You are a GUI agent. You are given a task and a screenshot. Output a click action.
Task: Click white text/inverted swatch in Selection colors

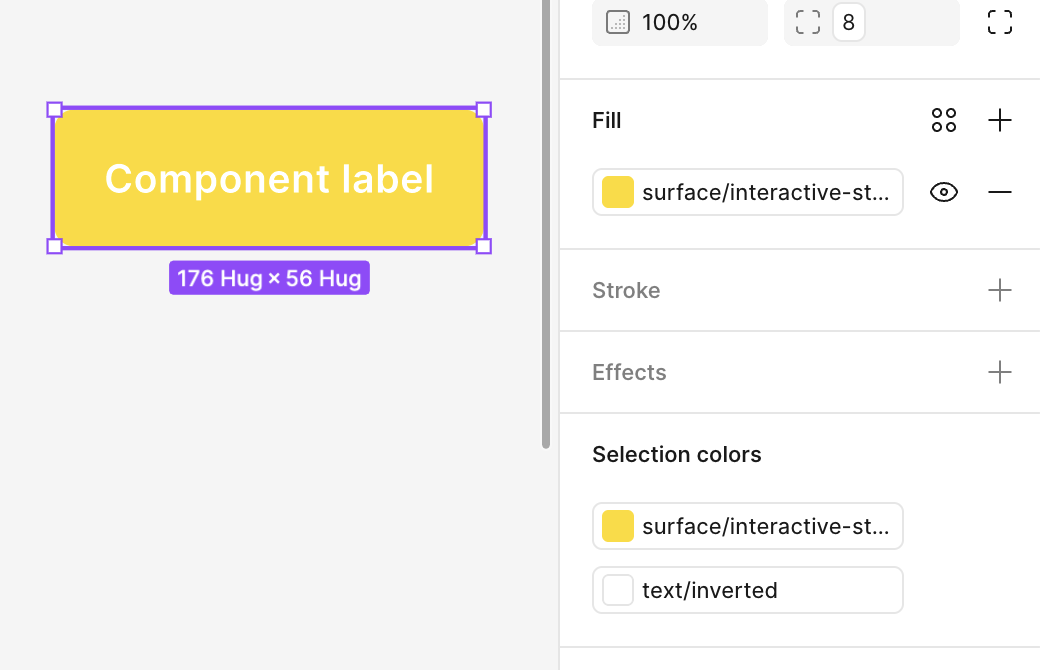(618, 590)
